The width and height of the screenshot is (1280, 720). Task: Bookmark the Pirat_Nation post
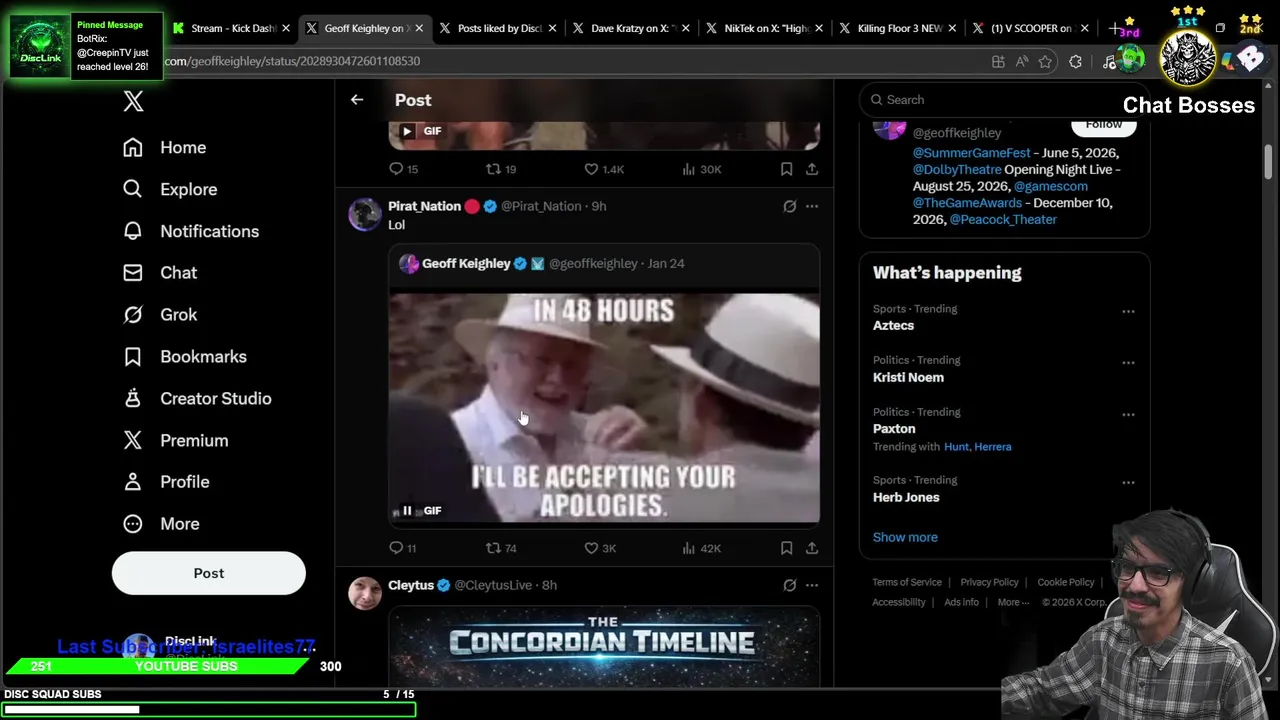point(786,548)
